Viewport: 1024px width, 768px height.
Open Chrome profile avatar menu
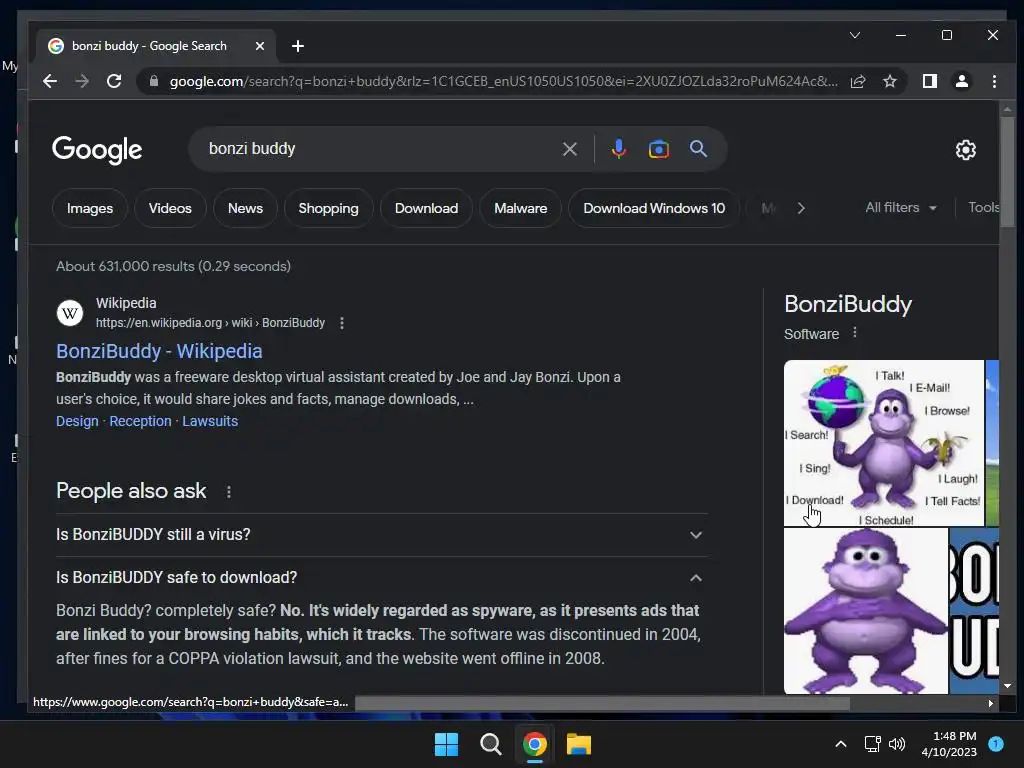point(961,81)
